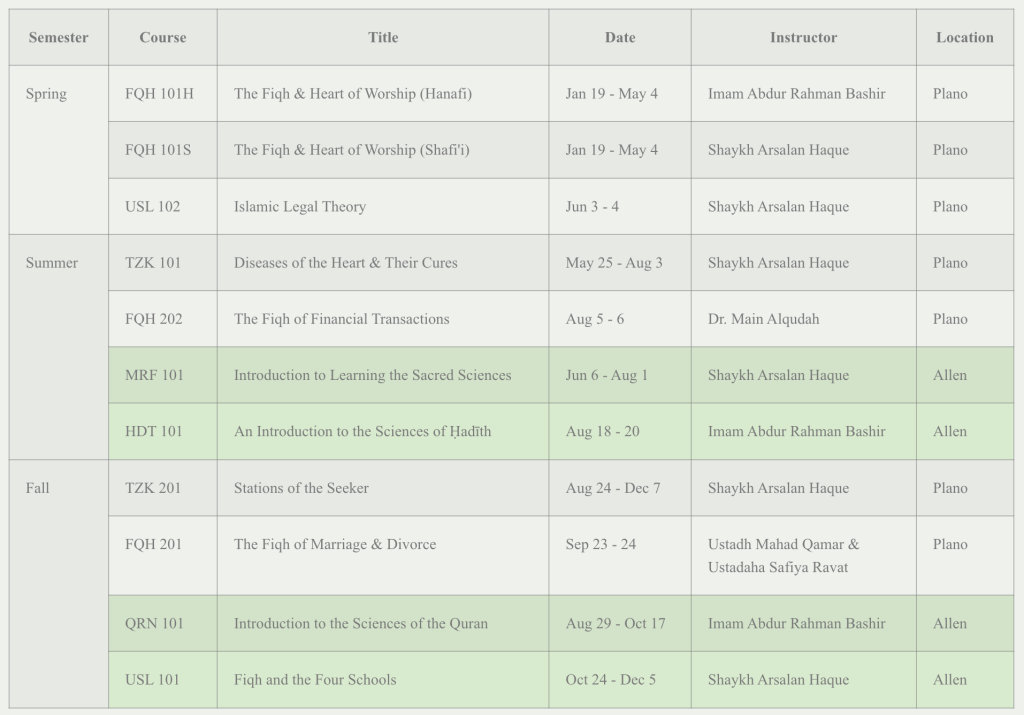Viewport: 1024px width, 715px height.
Task: Click the Islamic Legal Theory title
Action: [x=300, y=207]
